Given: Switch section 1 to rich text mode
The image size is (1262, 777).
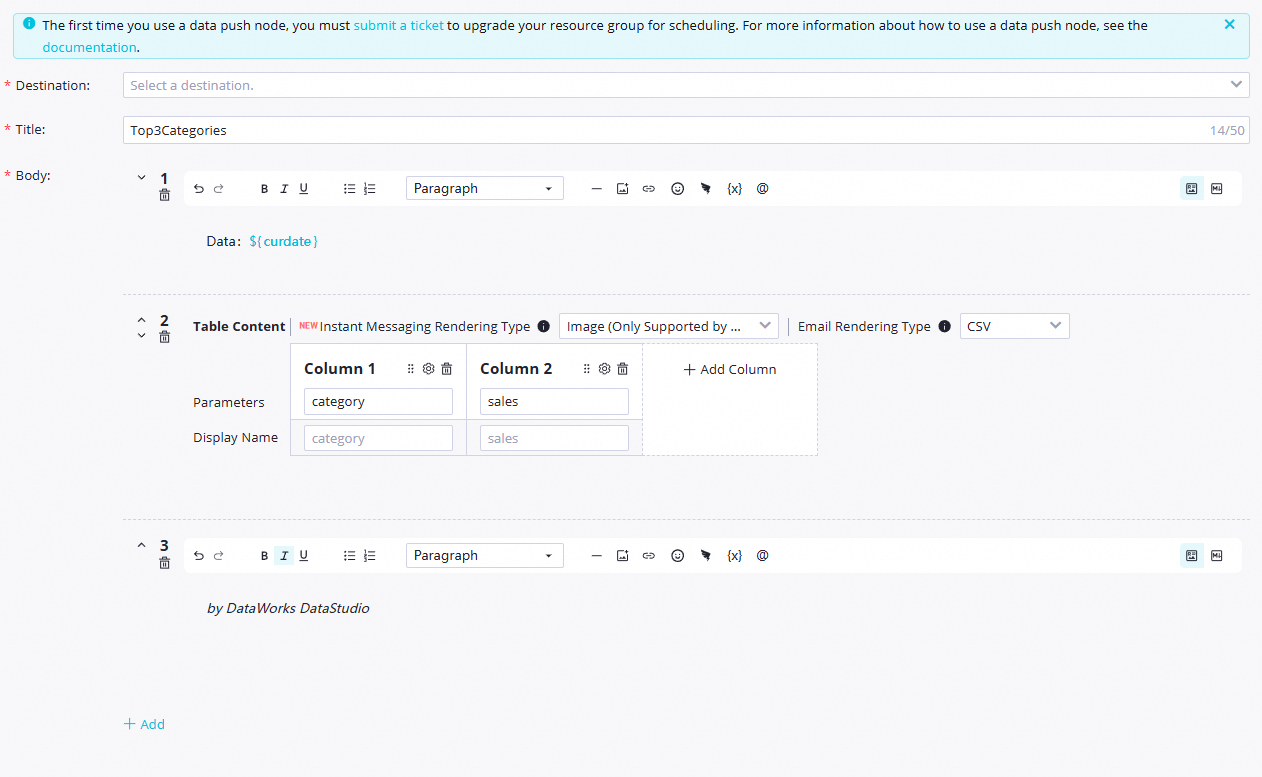Looking at the screenshot, I should (1192, 188).
